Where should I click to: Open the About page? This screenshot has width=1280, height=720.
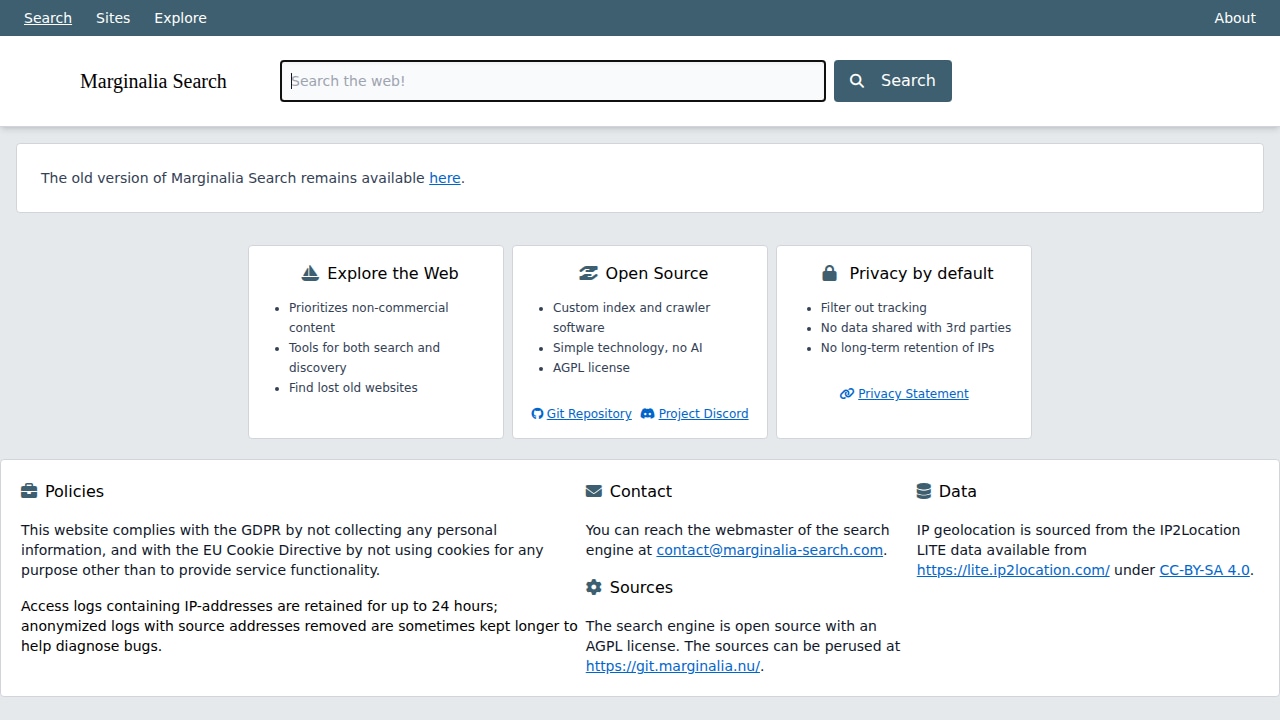click(1235, 18)
